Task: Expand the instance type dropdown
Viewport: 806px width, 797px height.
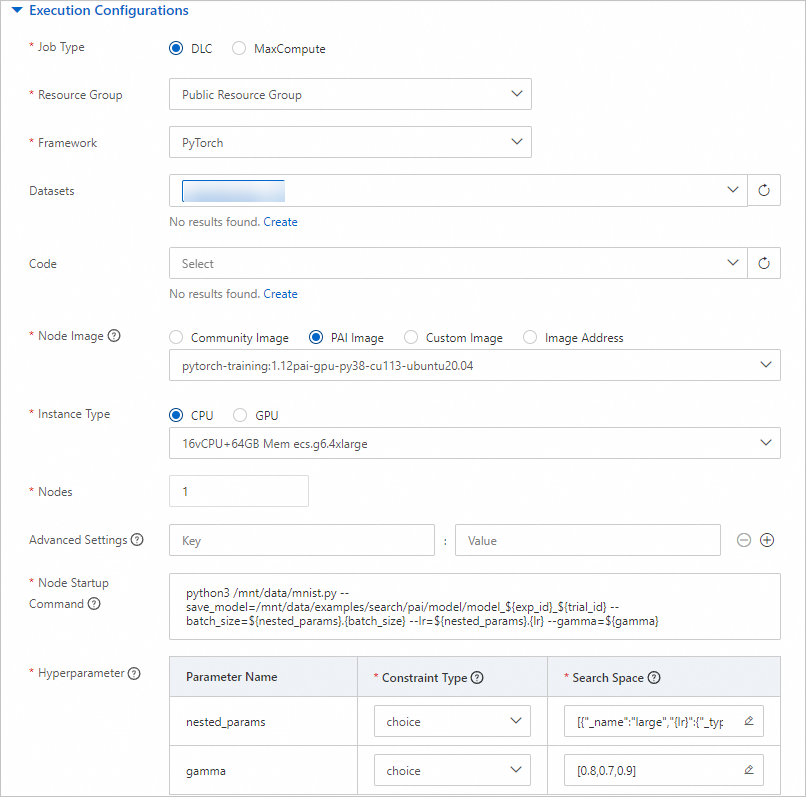Action: click(x=475, y=443)
